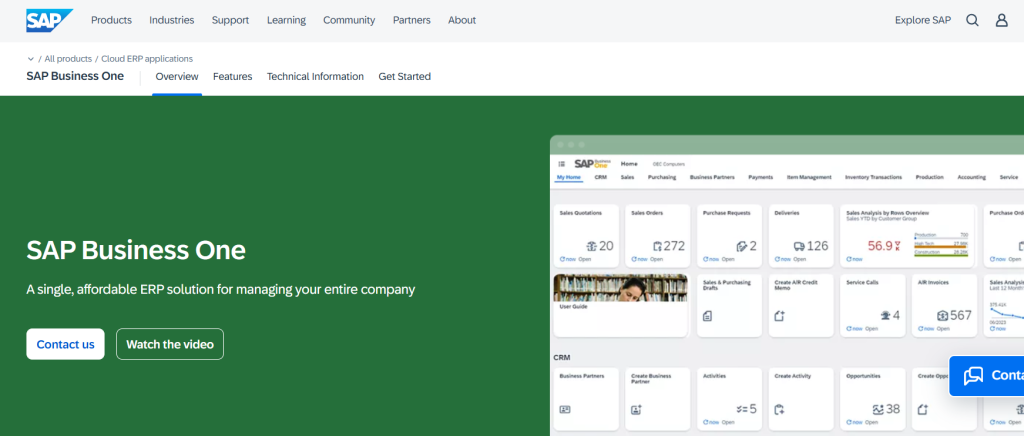Click the Business Partners tile card icon

tap(565, 409)
